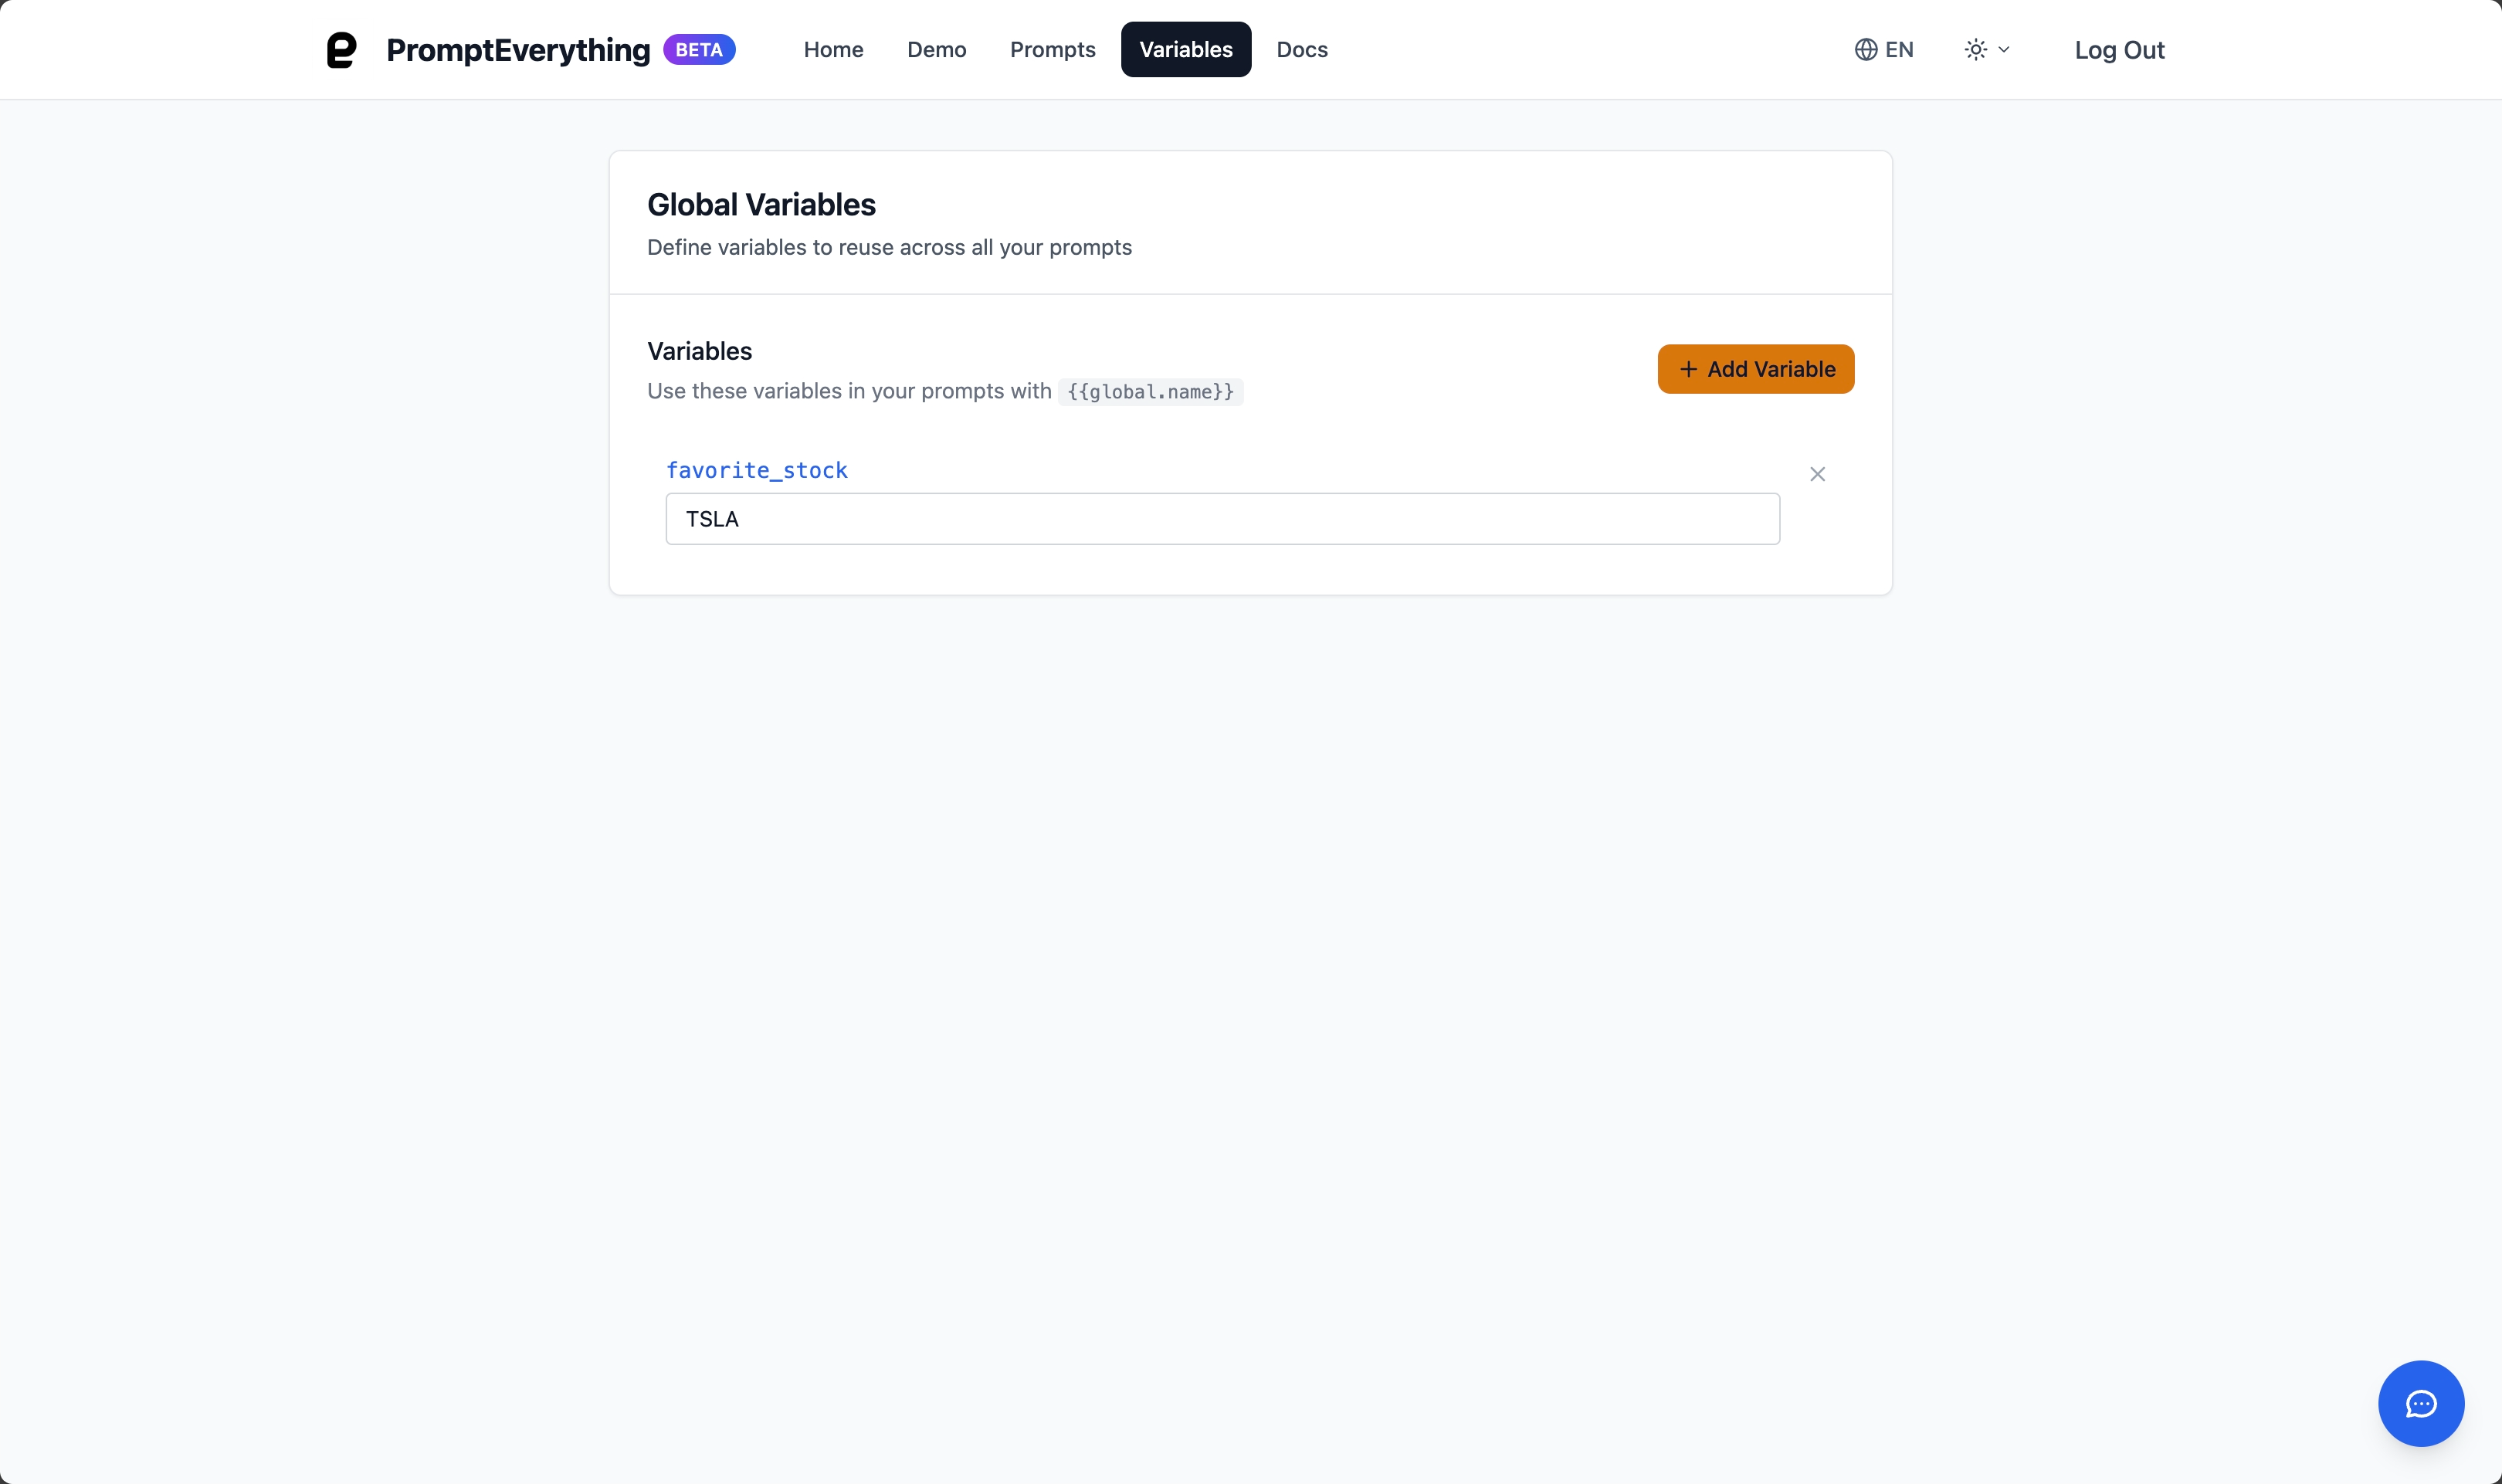Click the PromptEverything logo icon

(341, 50)
